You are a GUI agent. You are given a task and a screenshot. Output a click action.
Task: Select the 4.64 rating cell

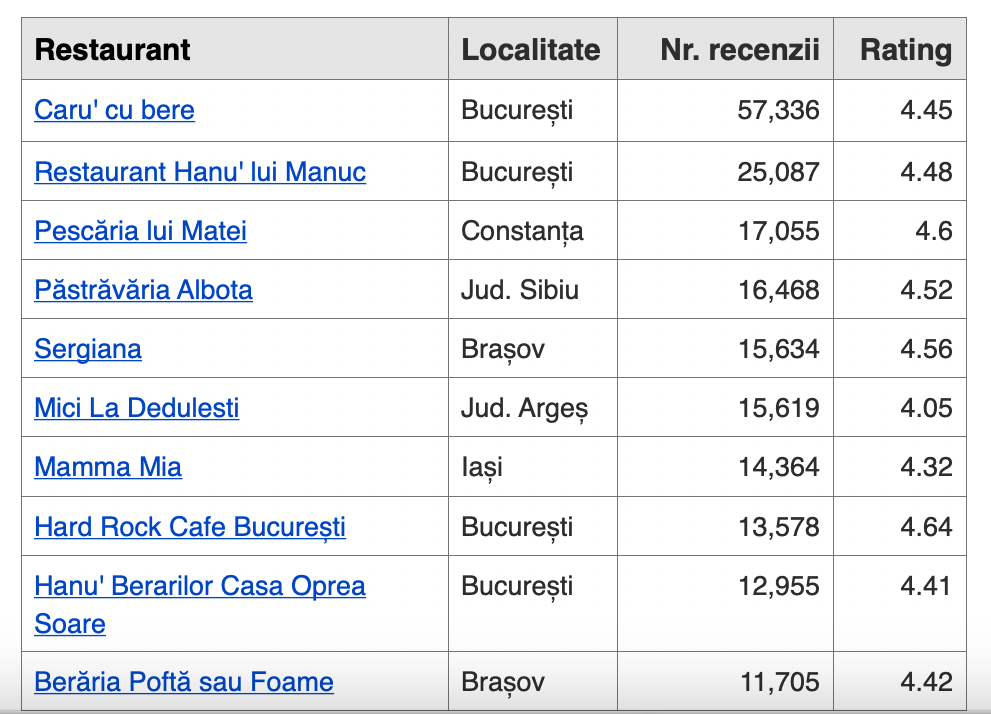[926, 527]
